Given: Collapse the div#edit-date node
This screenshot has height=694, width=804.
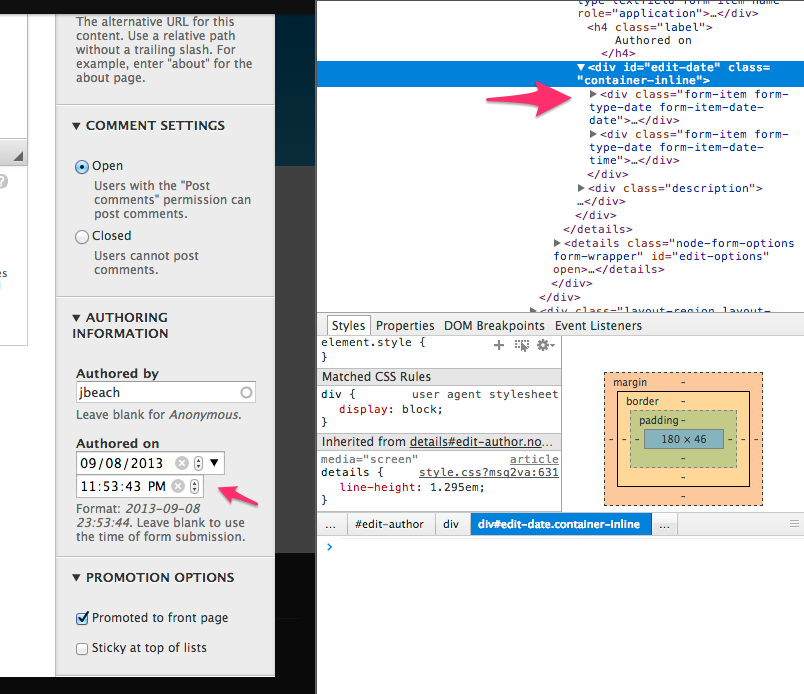Looking at the screenshot, I should [581, 67].
